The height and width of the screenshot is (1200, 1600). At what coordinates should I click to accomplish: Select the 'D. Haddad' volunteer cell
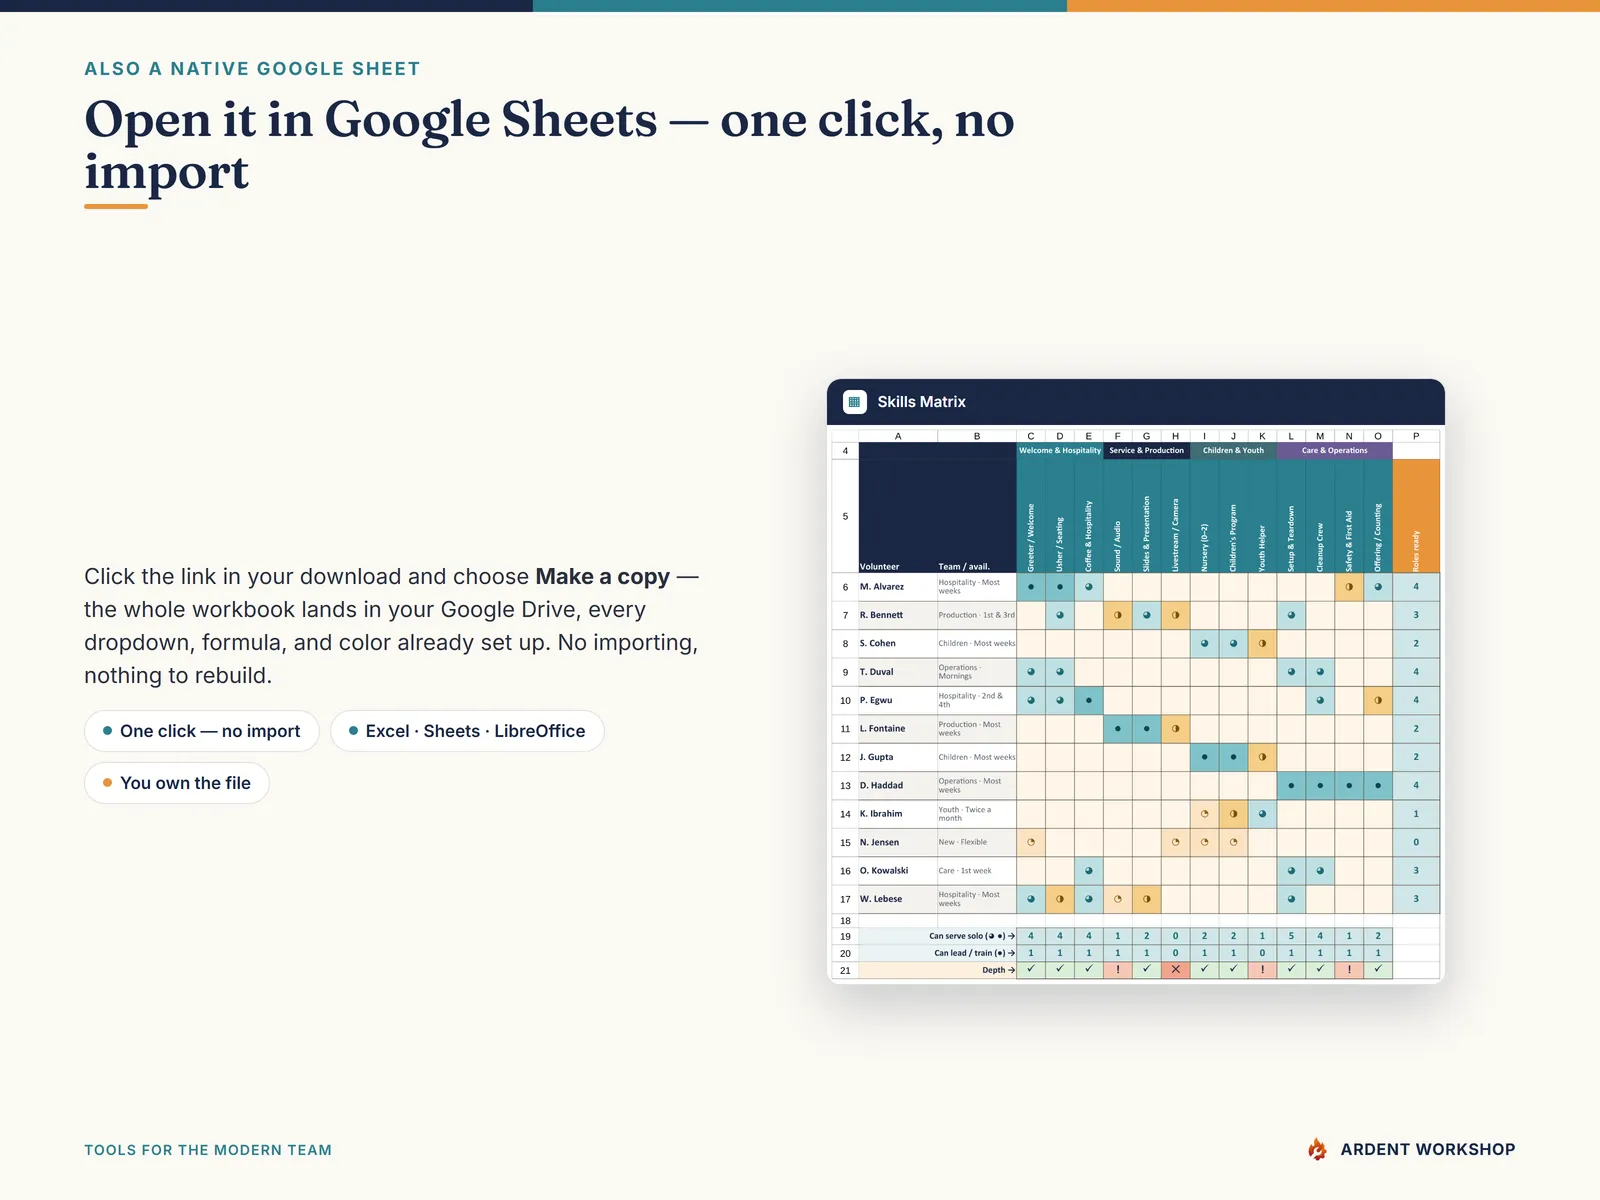898,786
